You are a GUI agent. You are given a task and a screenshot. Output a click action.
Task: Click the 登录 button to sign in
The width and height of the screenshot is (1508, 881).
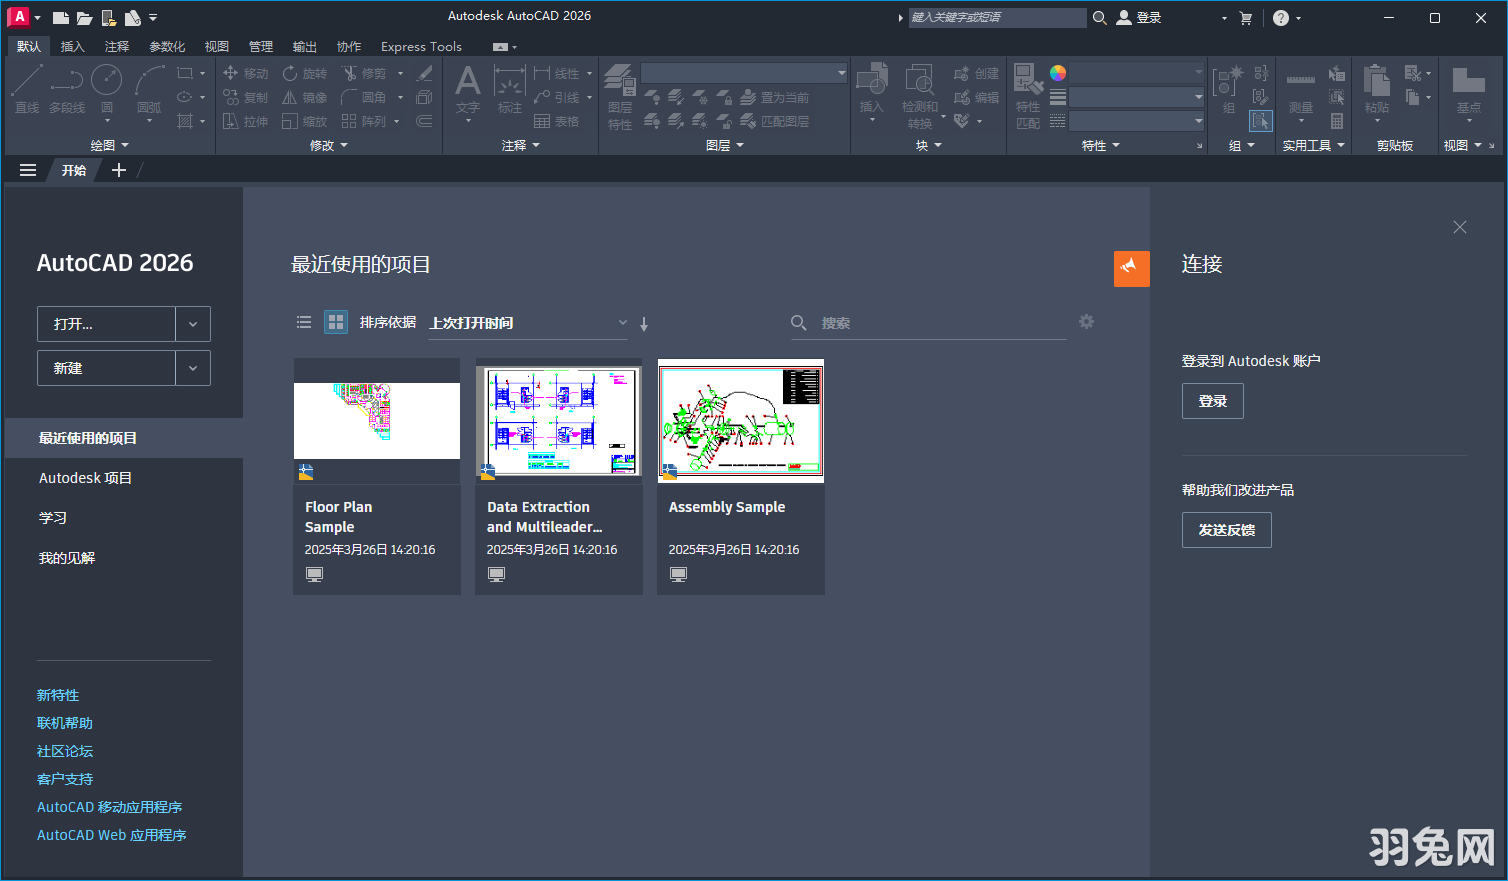point(1212,400)
